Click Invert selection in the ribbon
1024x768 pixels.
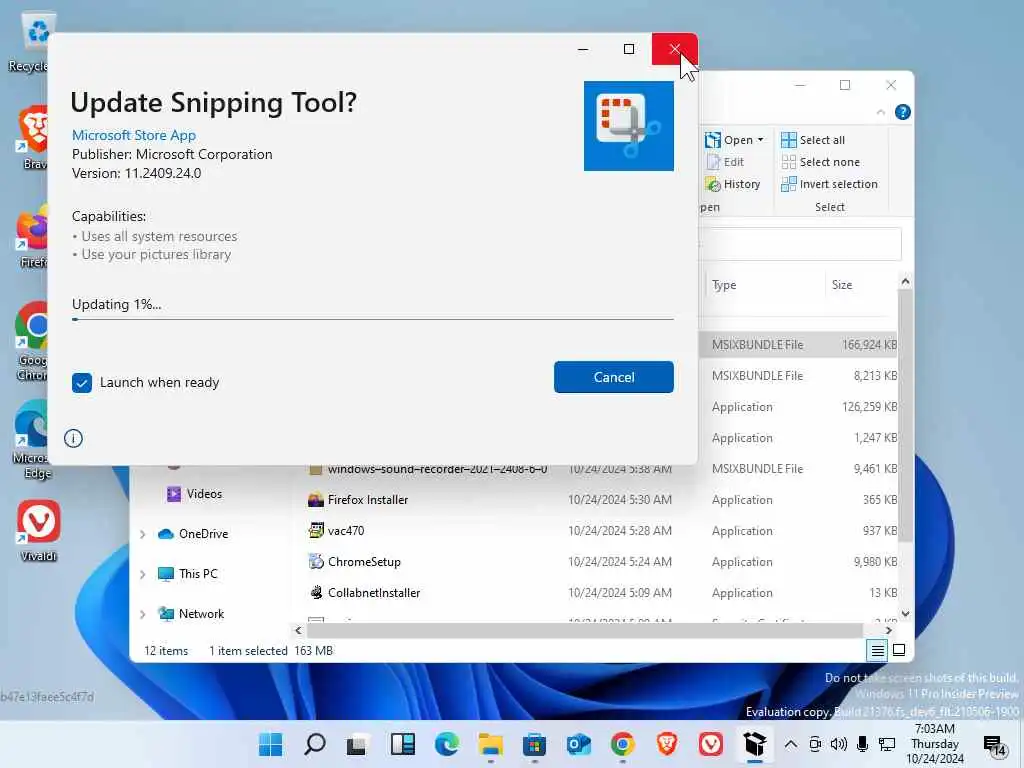(829, 184)
